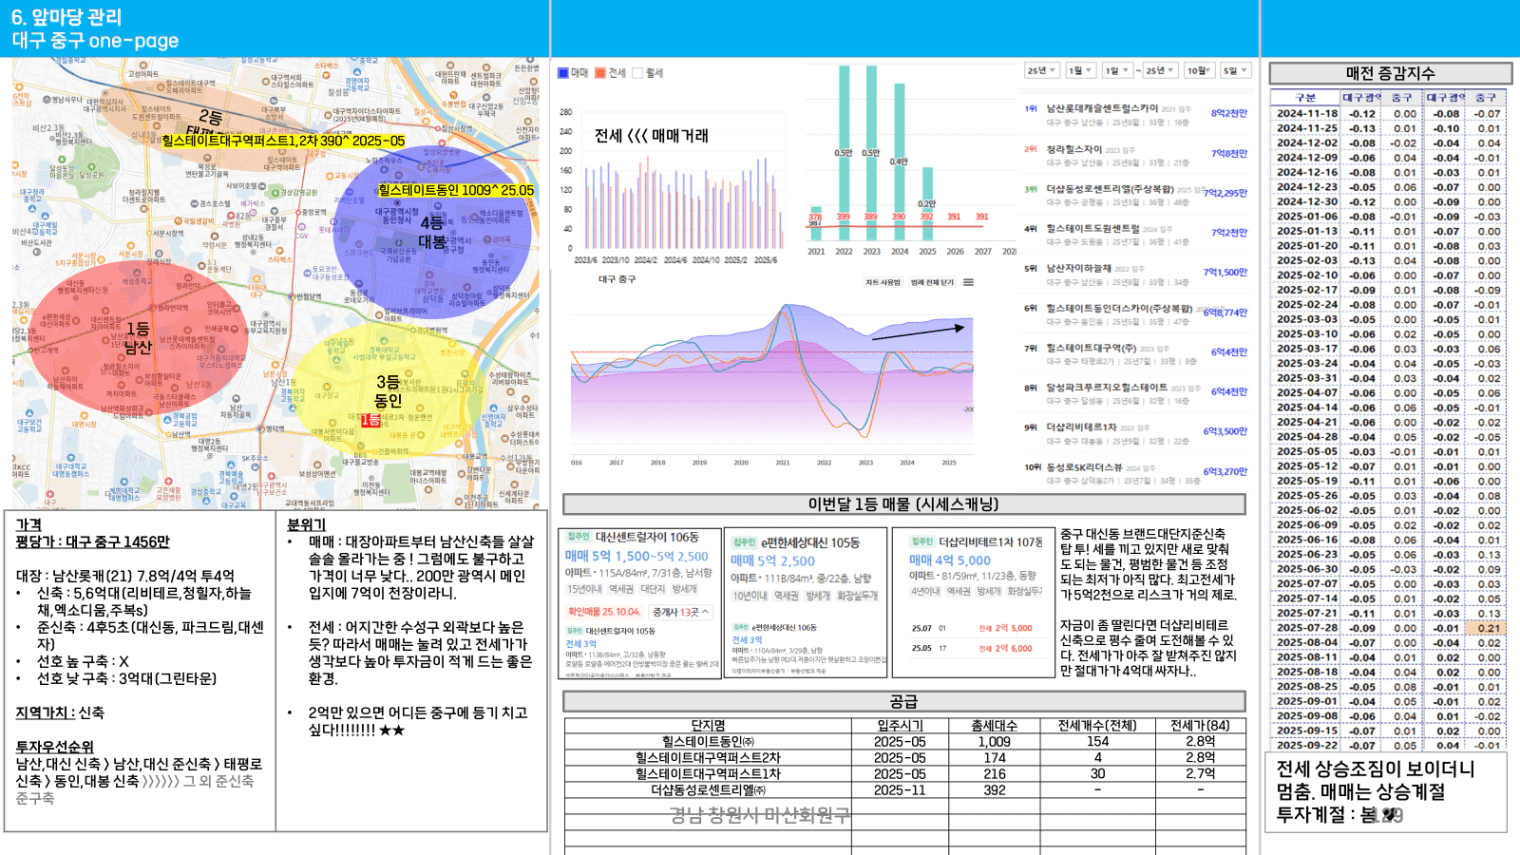Click the 집주인 badge on 대신센트럴자이 106동
Image resolution: width=1520 pixels, height=855 pixels.
(578, 537)
